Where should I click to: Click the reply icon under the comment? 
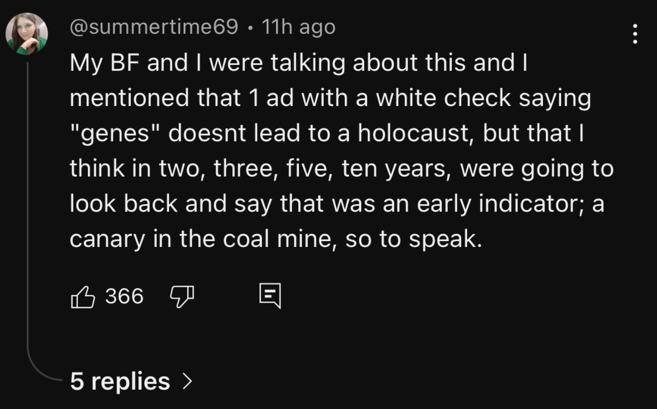270,296
